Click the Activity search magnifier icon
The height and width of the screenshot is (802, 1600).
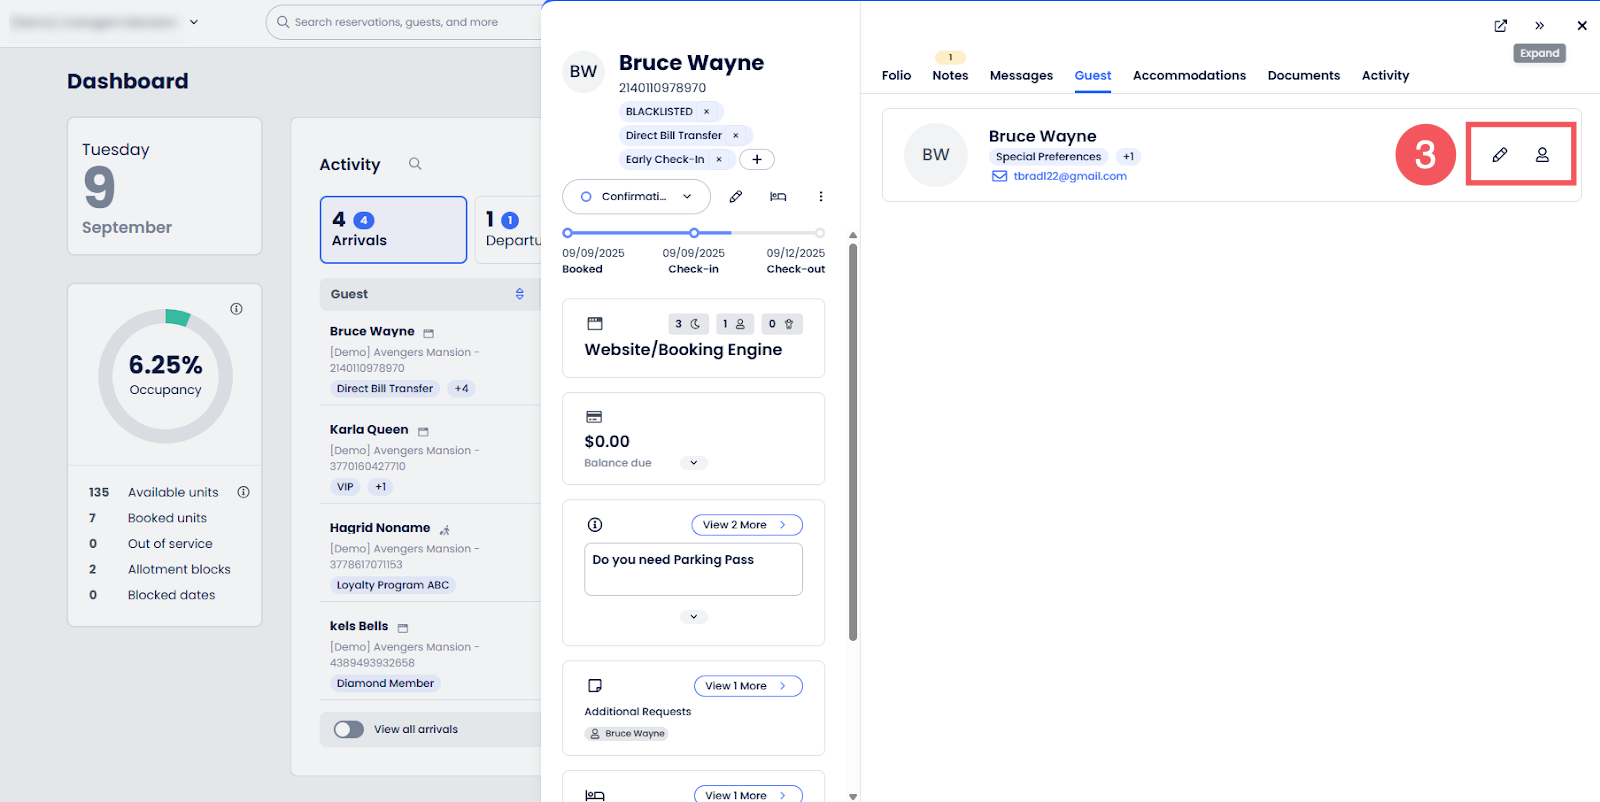[415, 164]
